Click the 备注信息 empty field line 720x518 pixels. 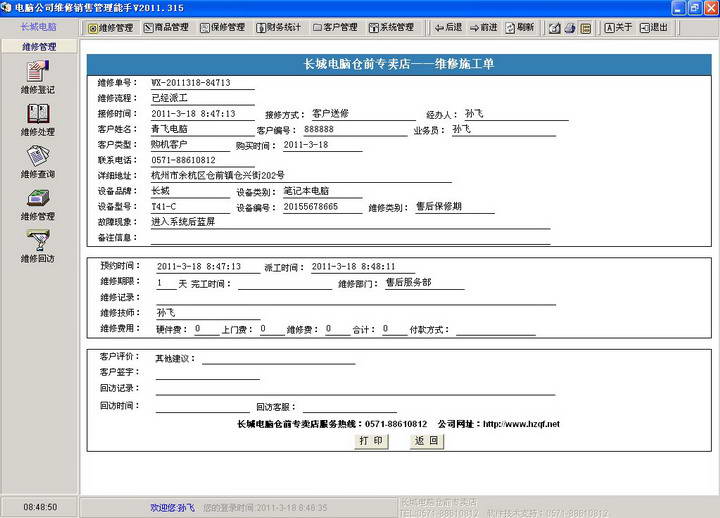[350, 238]
